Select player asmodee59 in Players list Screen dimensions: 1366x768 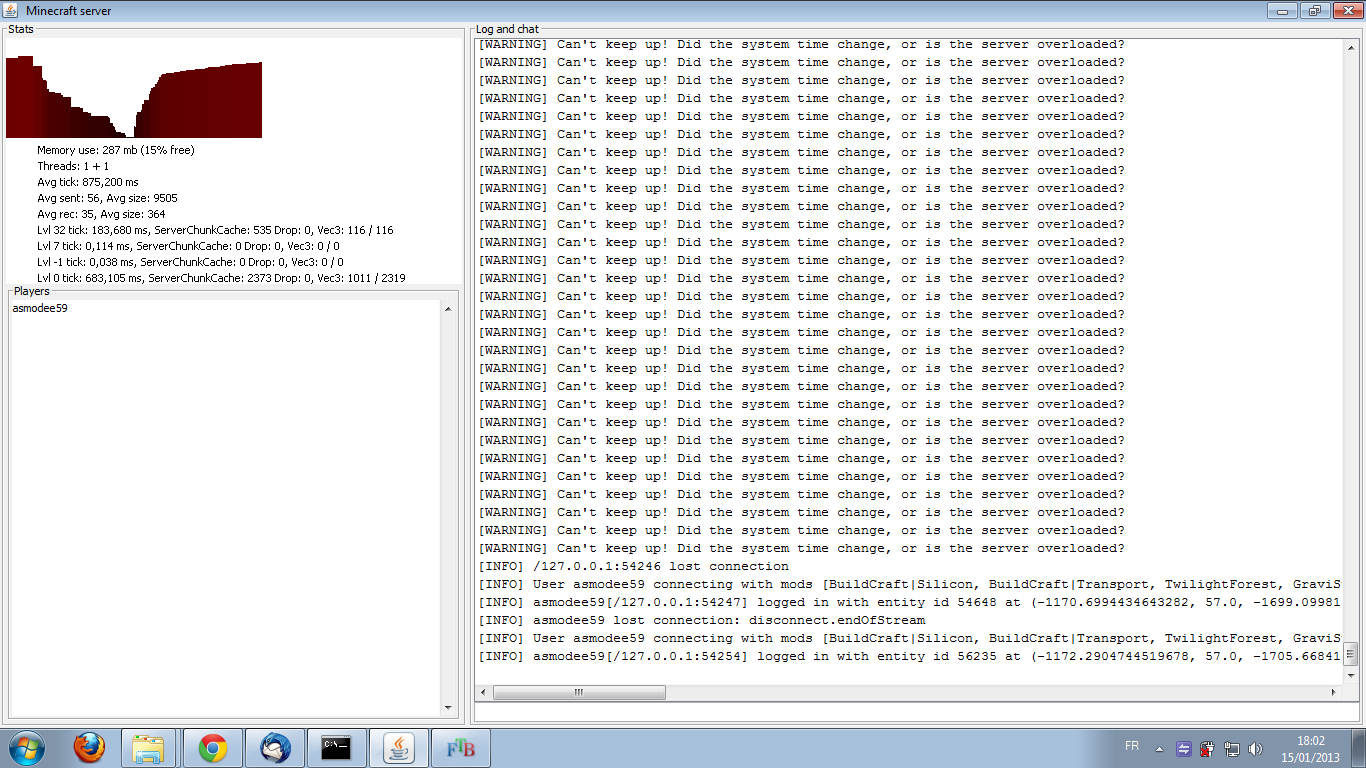40,309
